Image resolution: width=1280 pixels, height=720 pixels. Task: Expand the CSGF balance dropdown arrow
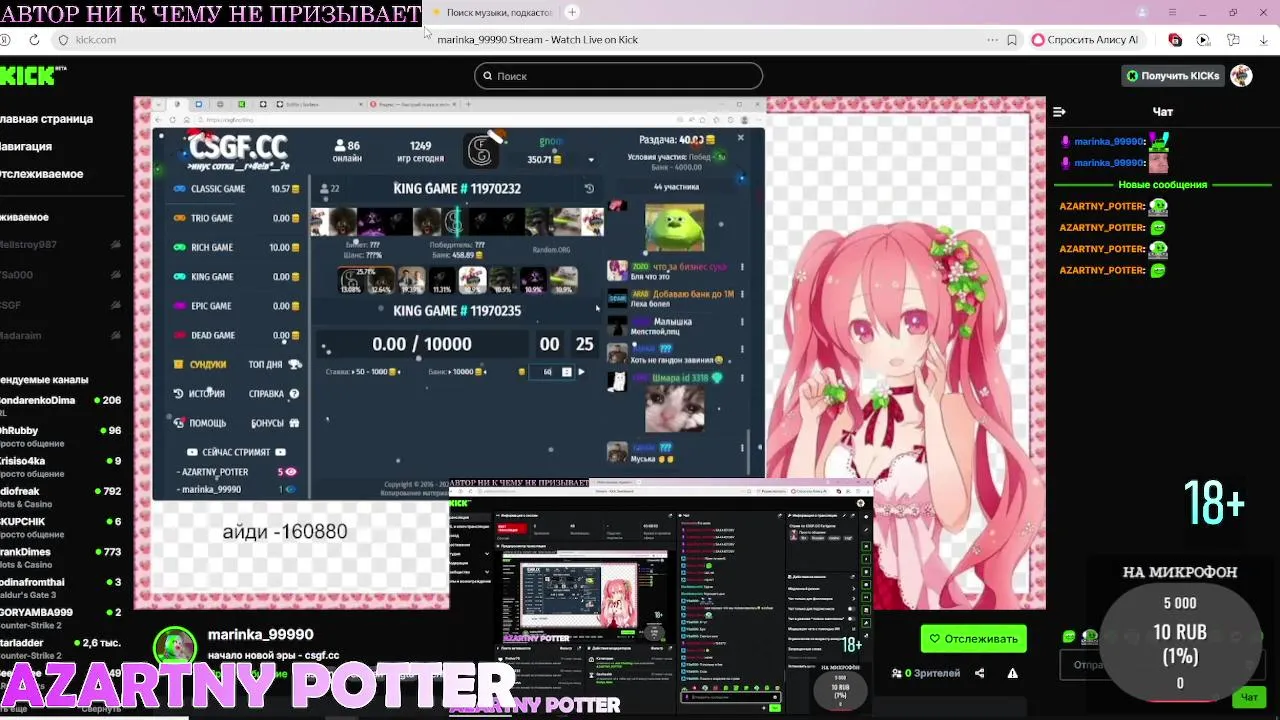click(x=591, y=160)
